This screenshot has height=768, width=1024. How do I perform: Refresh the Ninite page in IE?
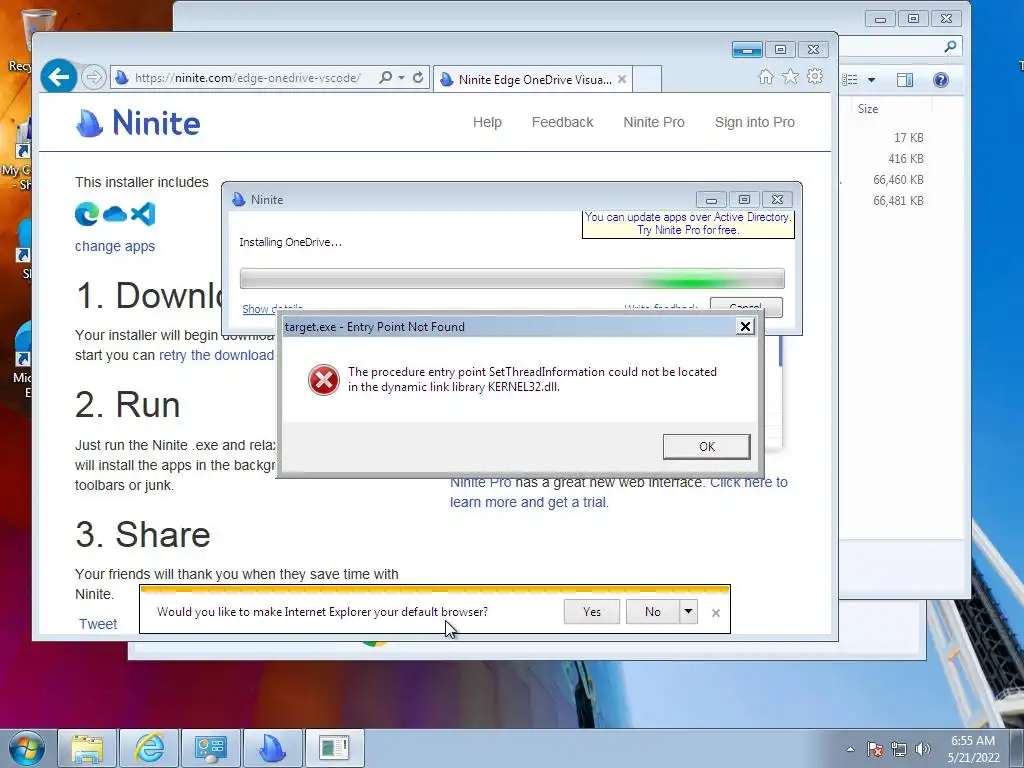coord(418,78)
